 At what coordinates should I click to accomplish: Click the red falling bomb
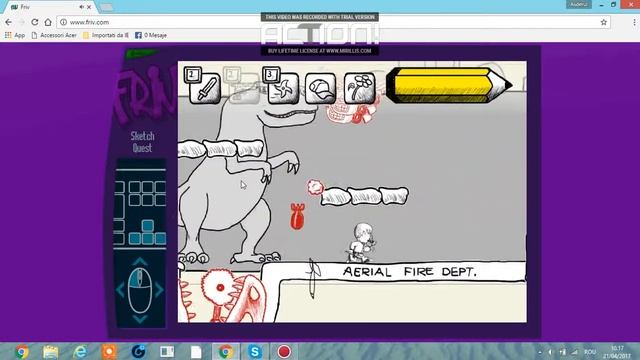(297, 216)
